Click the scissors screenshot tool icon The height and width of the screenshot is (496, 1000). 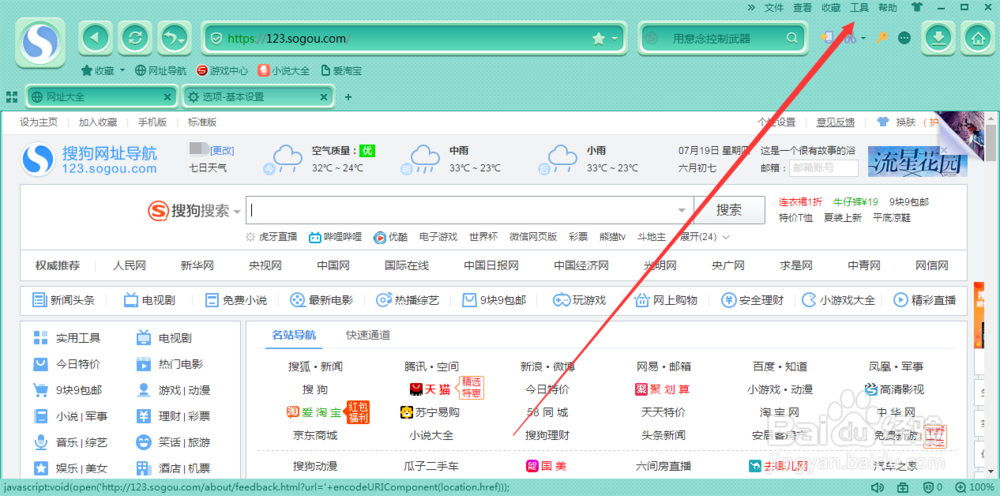click(849, 38)
